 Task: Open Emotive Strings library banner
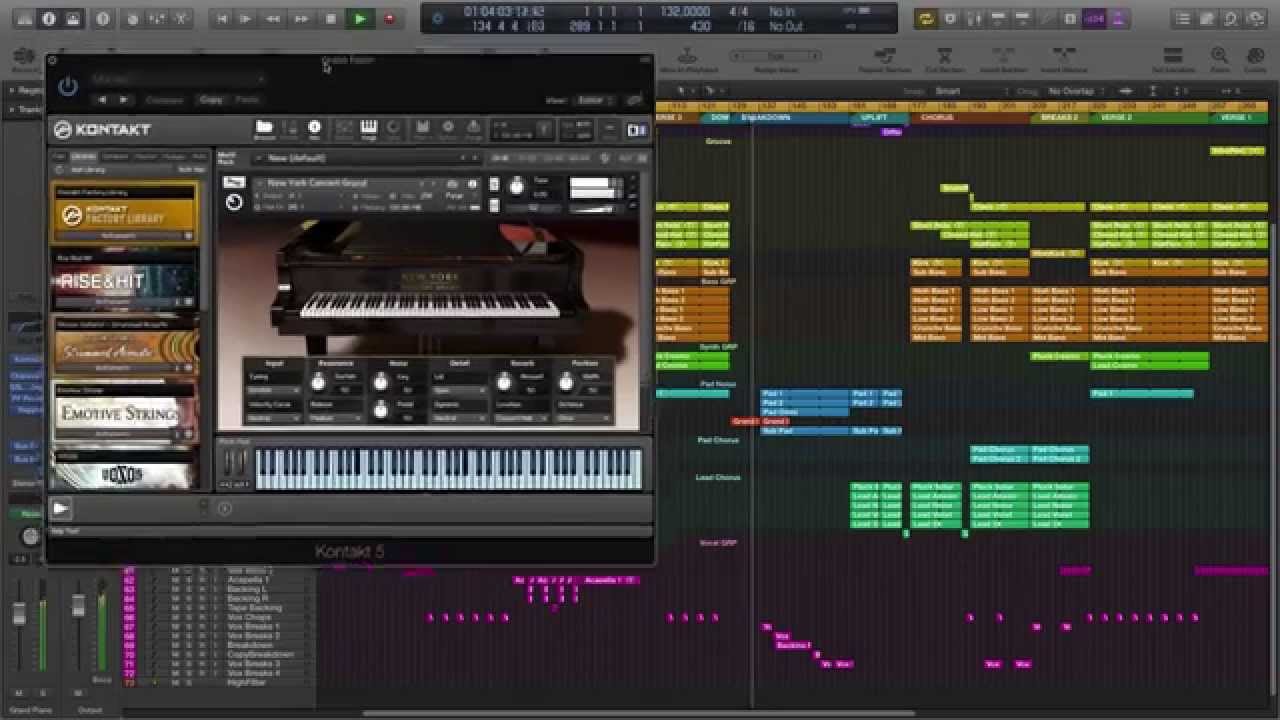124,413
